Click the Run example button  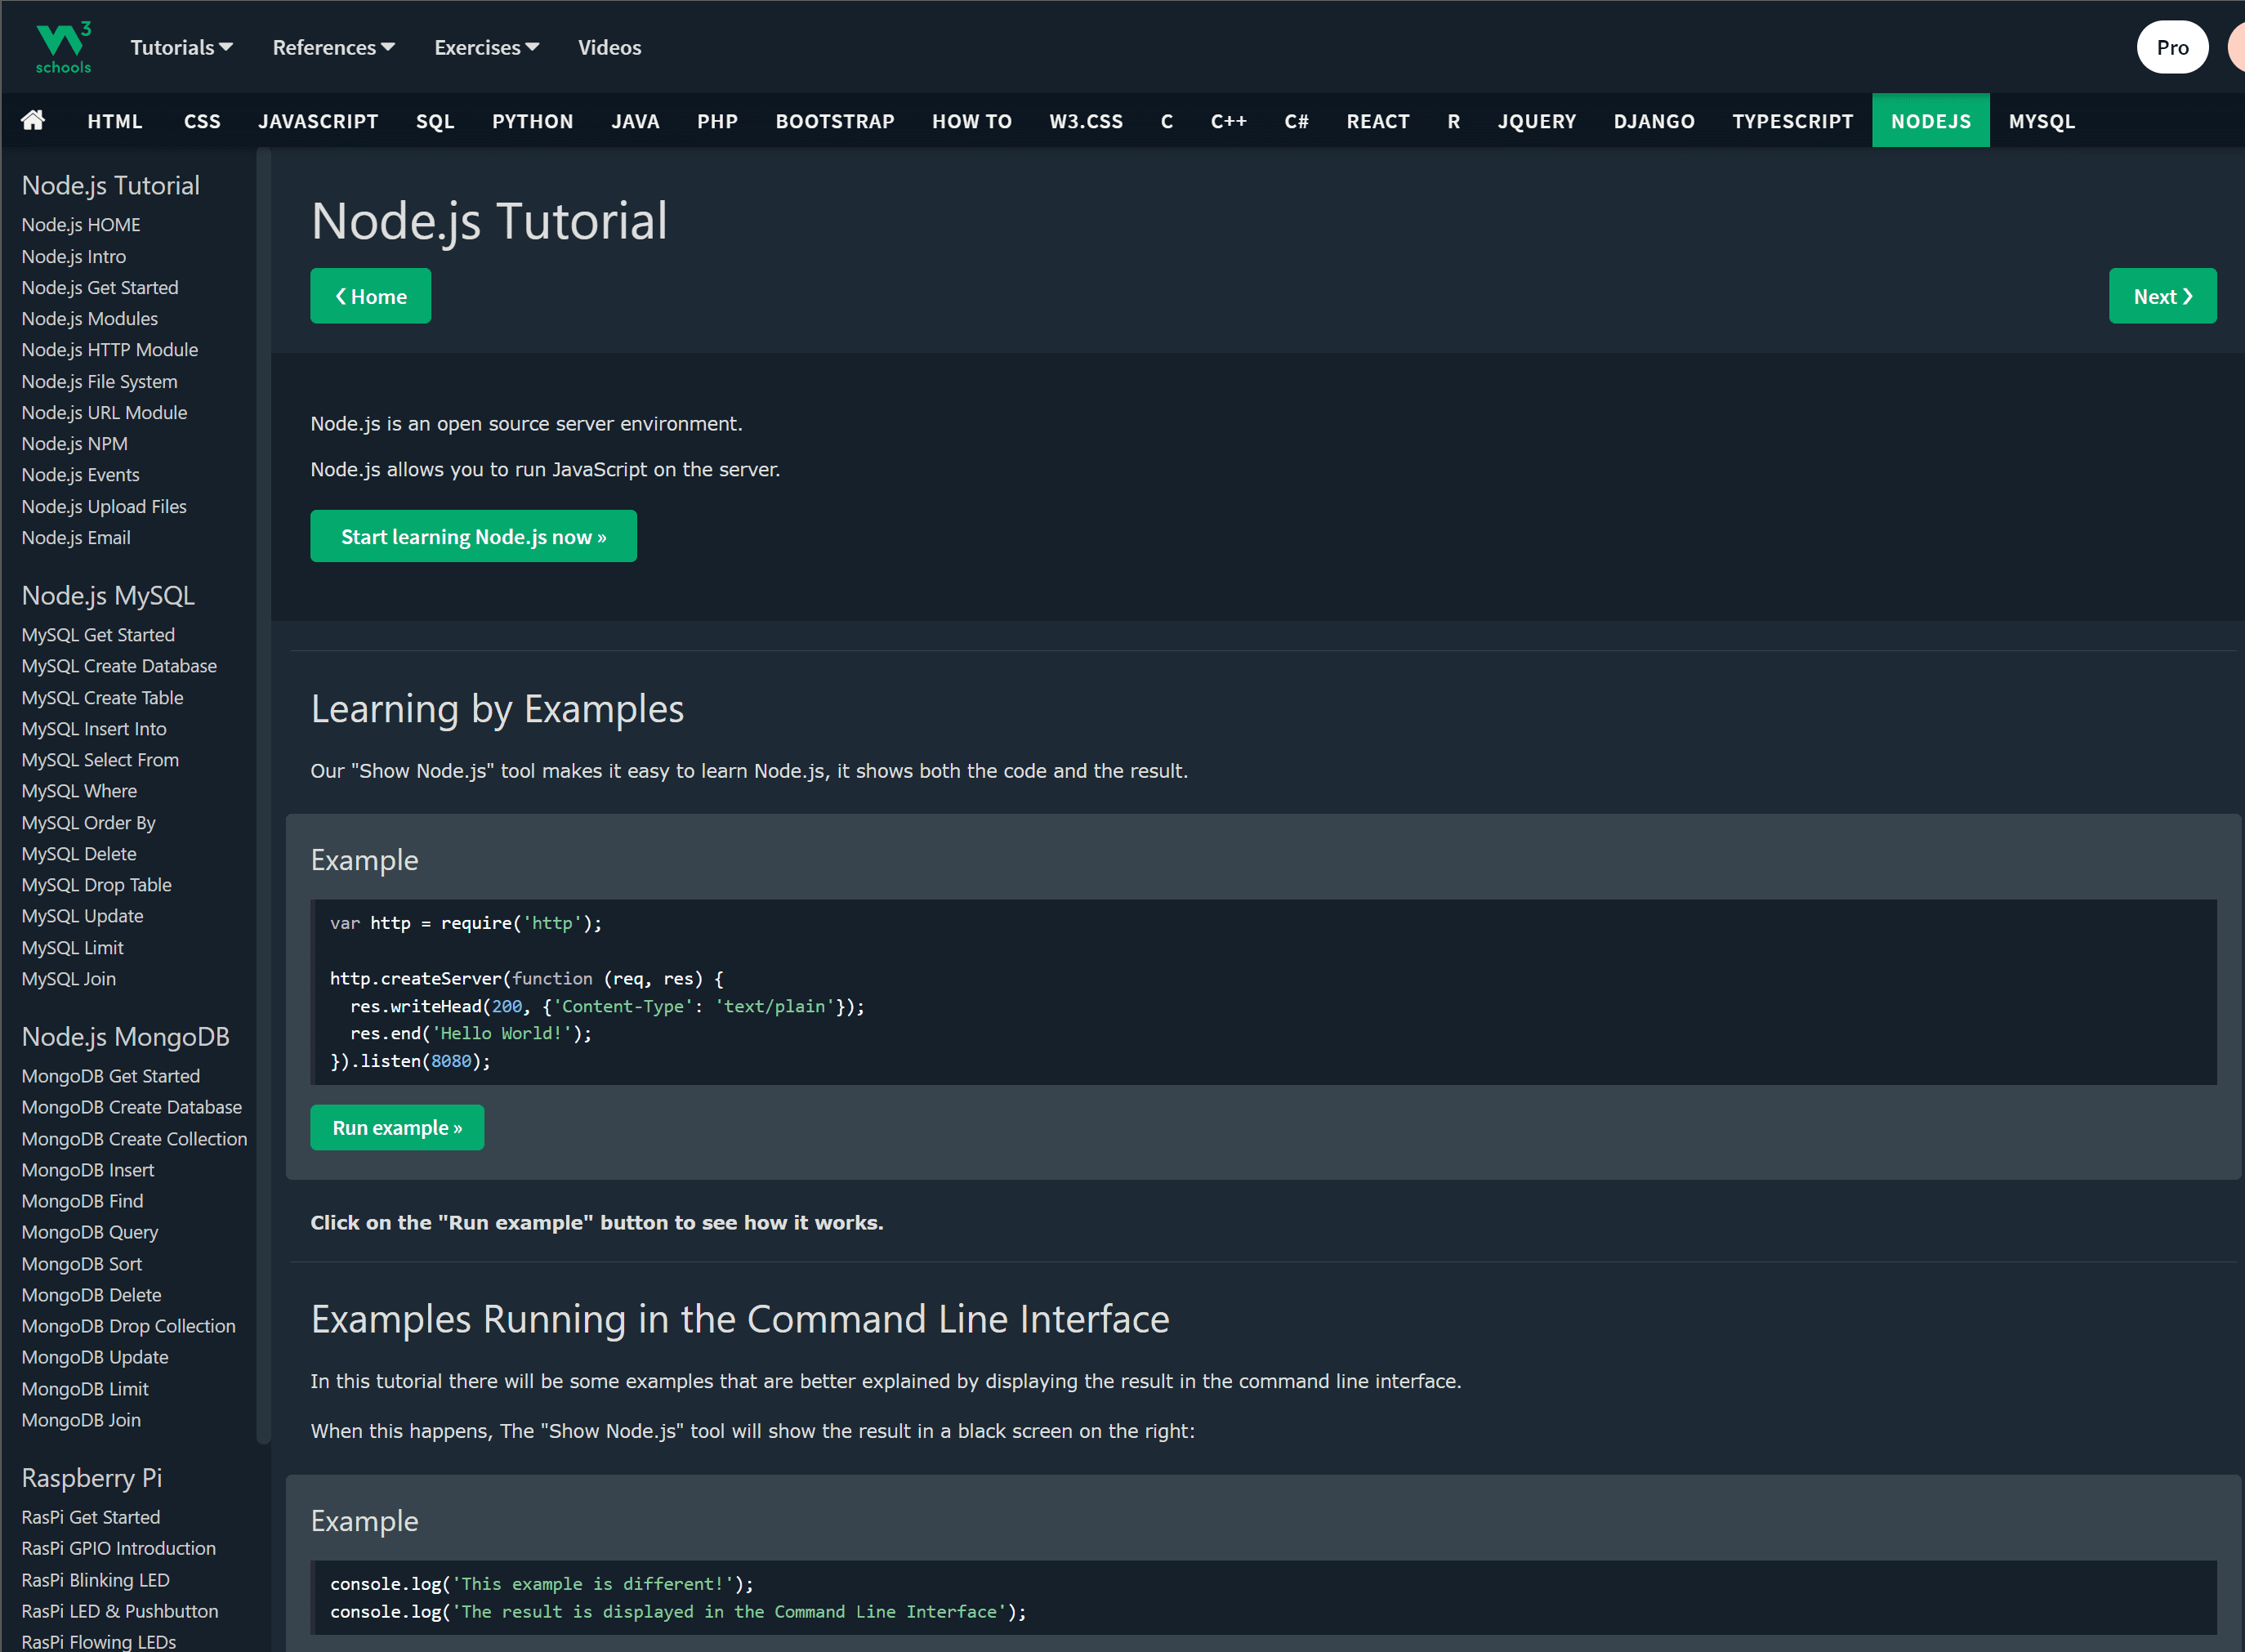tap(397, 1127)
